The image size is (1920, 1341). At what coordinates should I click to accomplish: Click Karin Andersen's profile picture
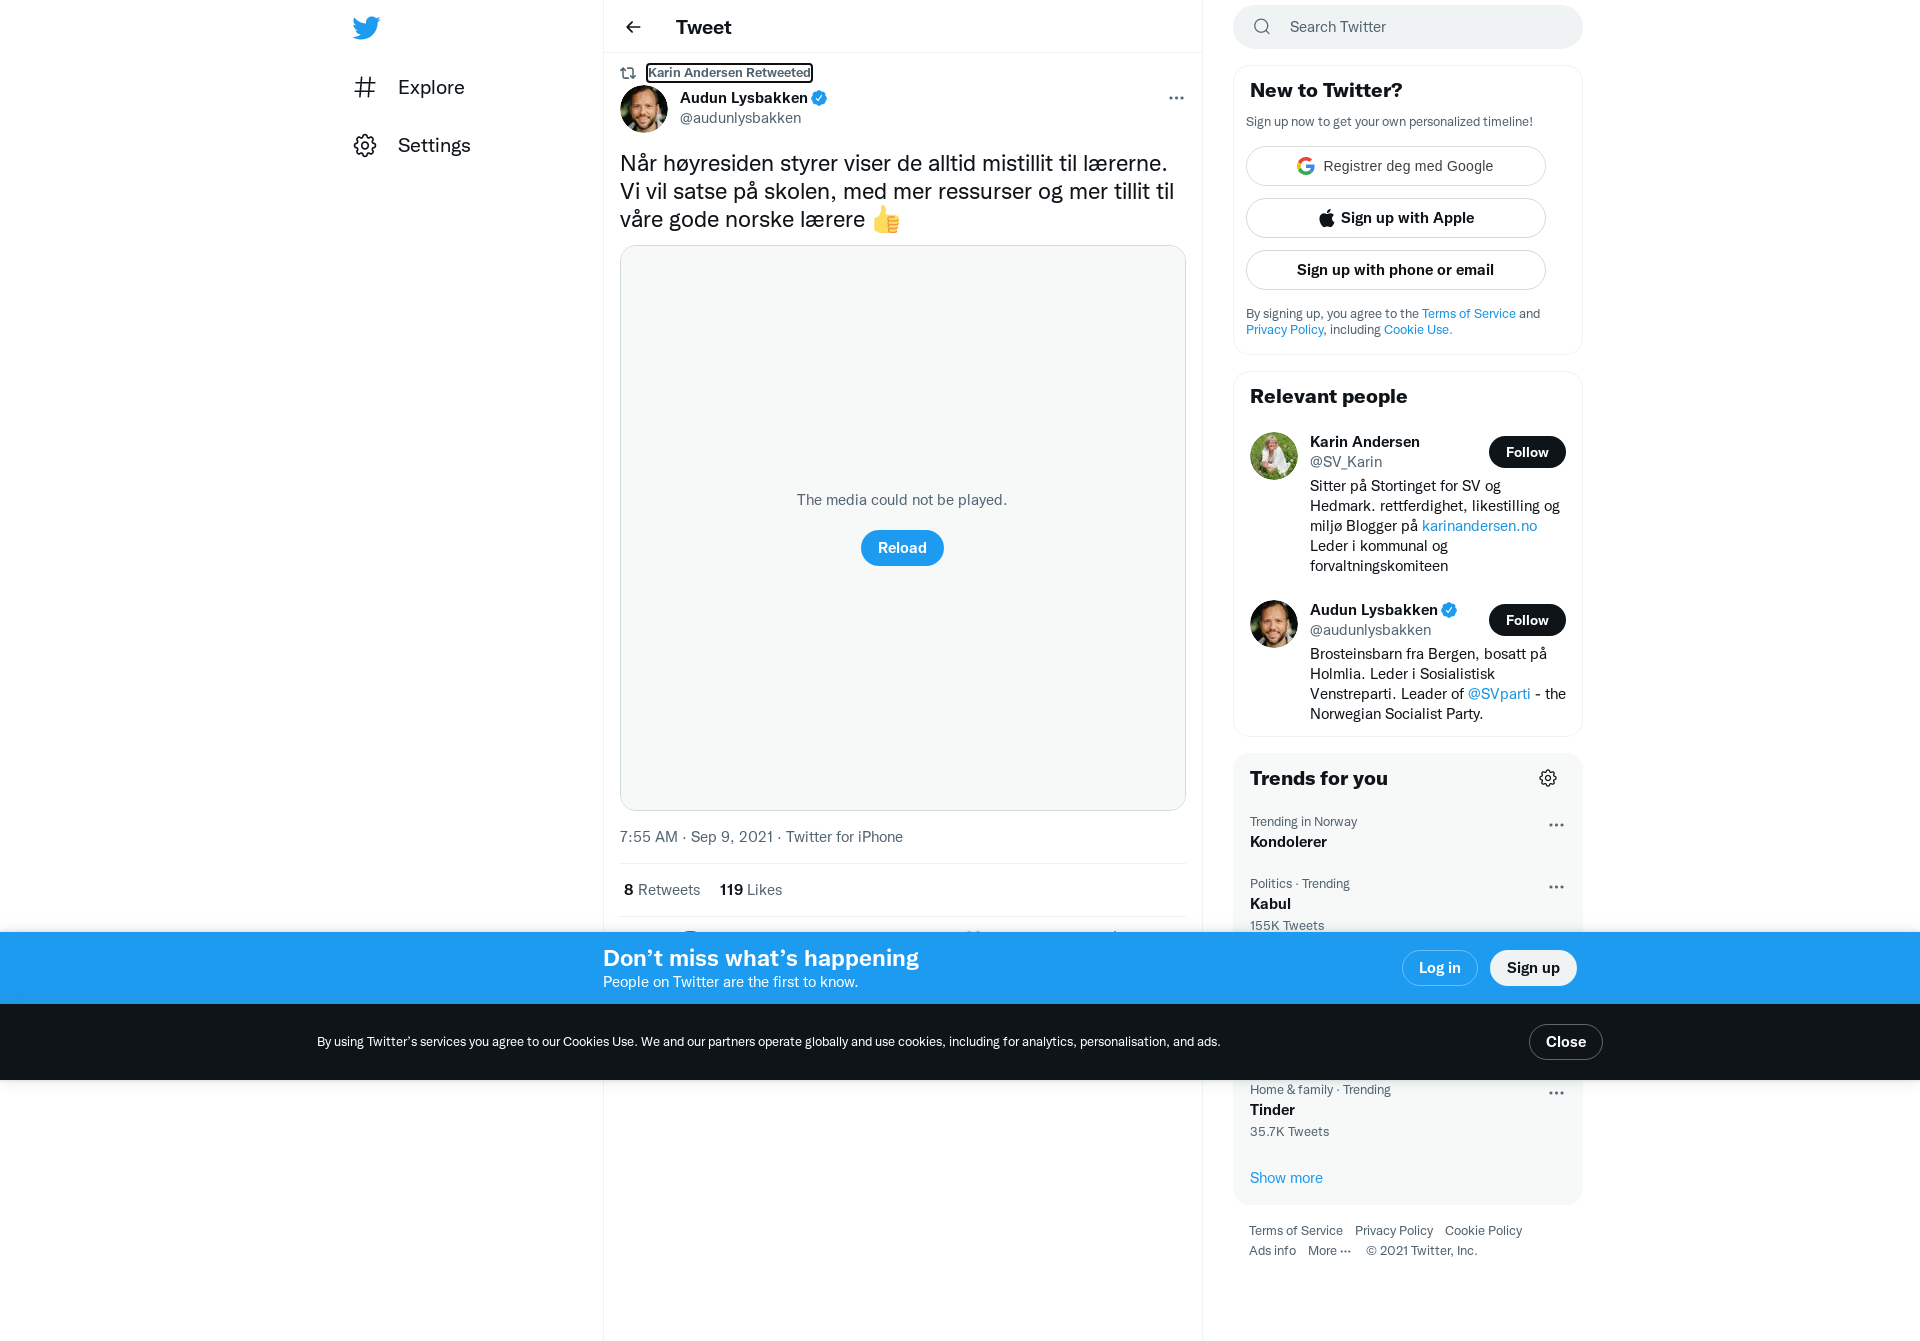(1274, 456)
